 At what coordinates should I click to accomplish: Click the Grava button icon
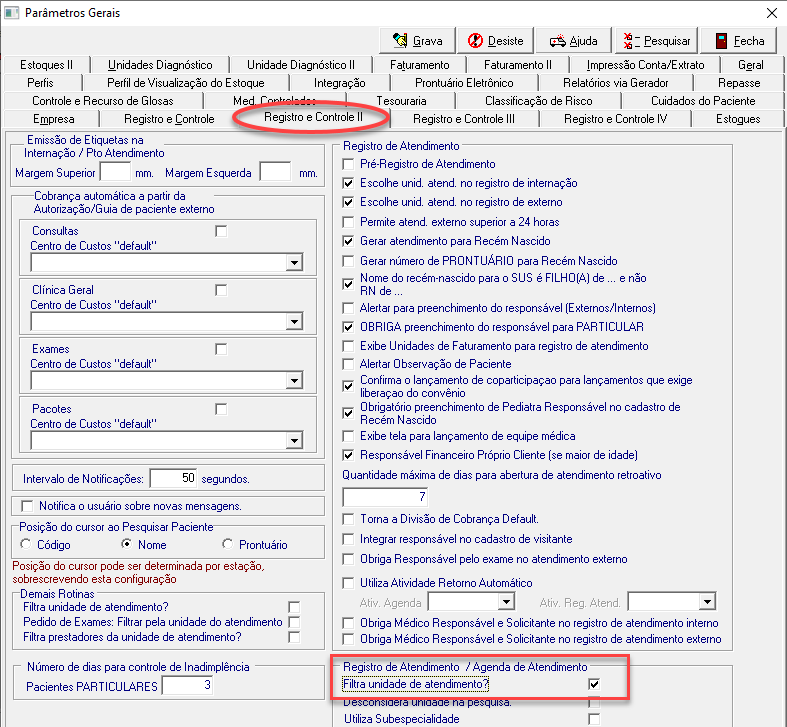400,40
